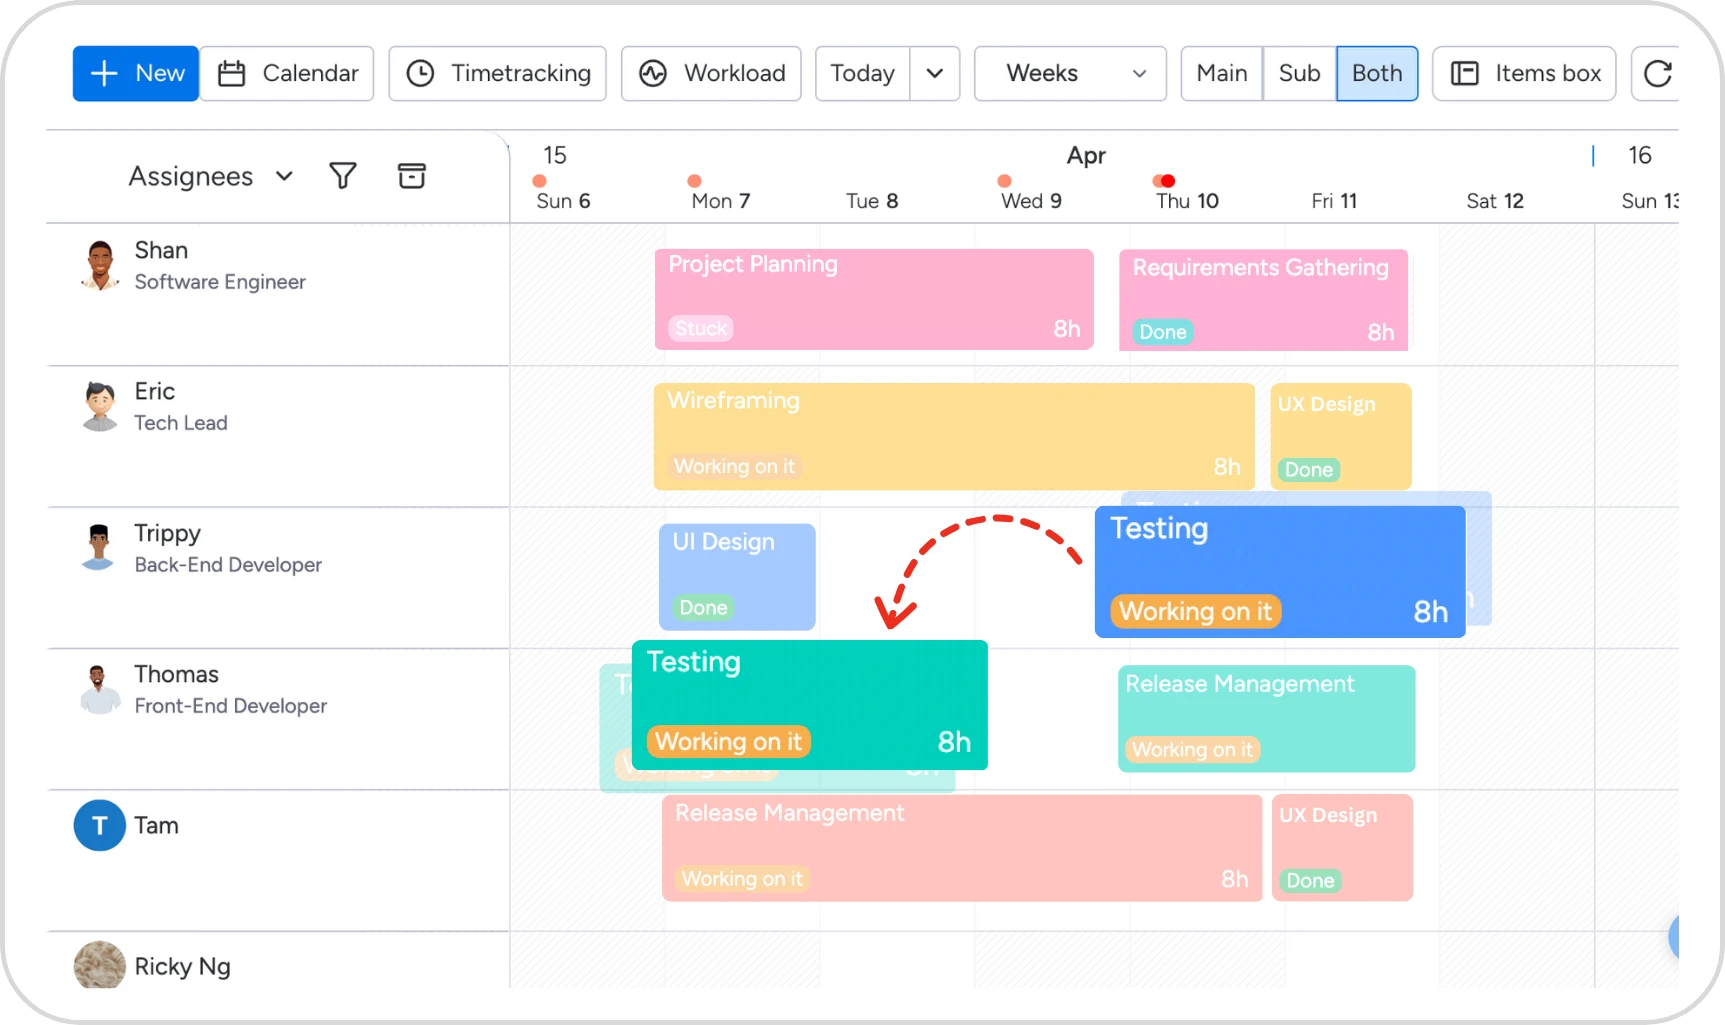Click Shan's profile avatar
Image resolution: width=1725 pixels, height=1025 pixels.
99,265
